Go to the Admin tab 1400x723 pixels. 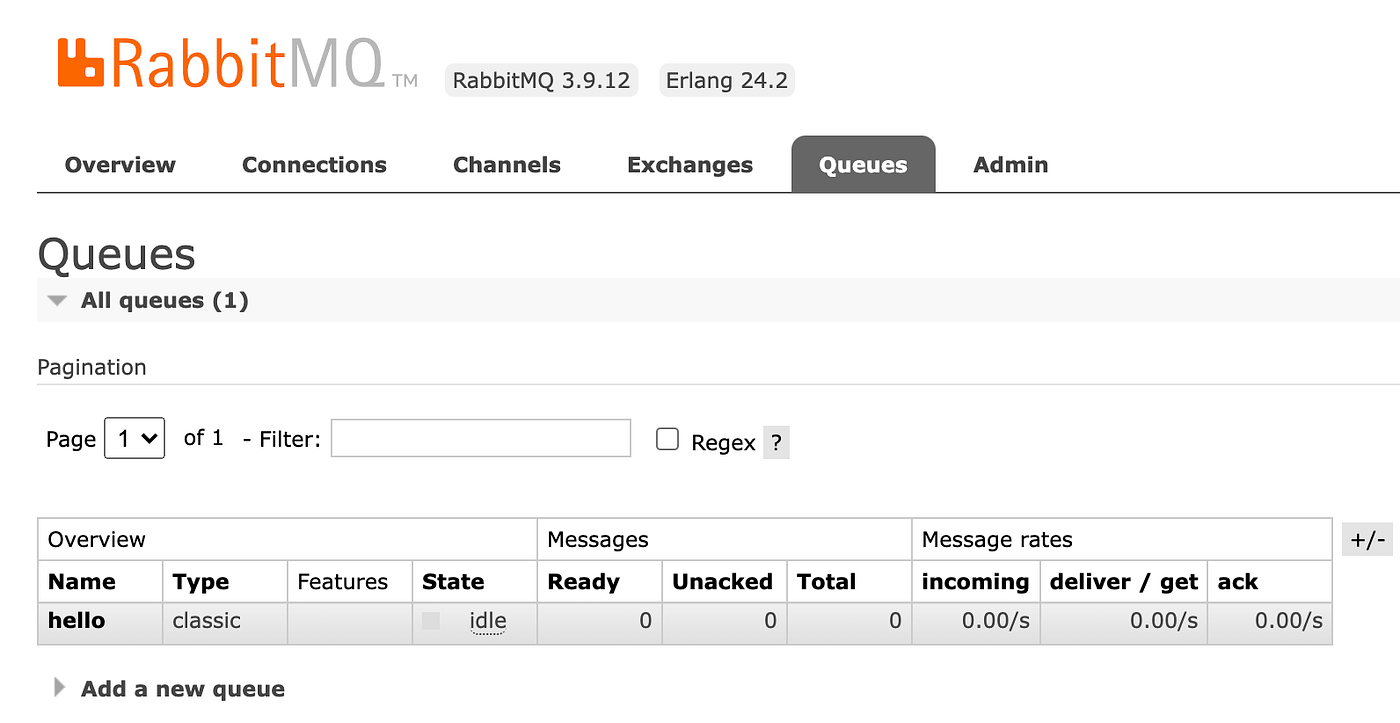coord(1010,164)
